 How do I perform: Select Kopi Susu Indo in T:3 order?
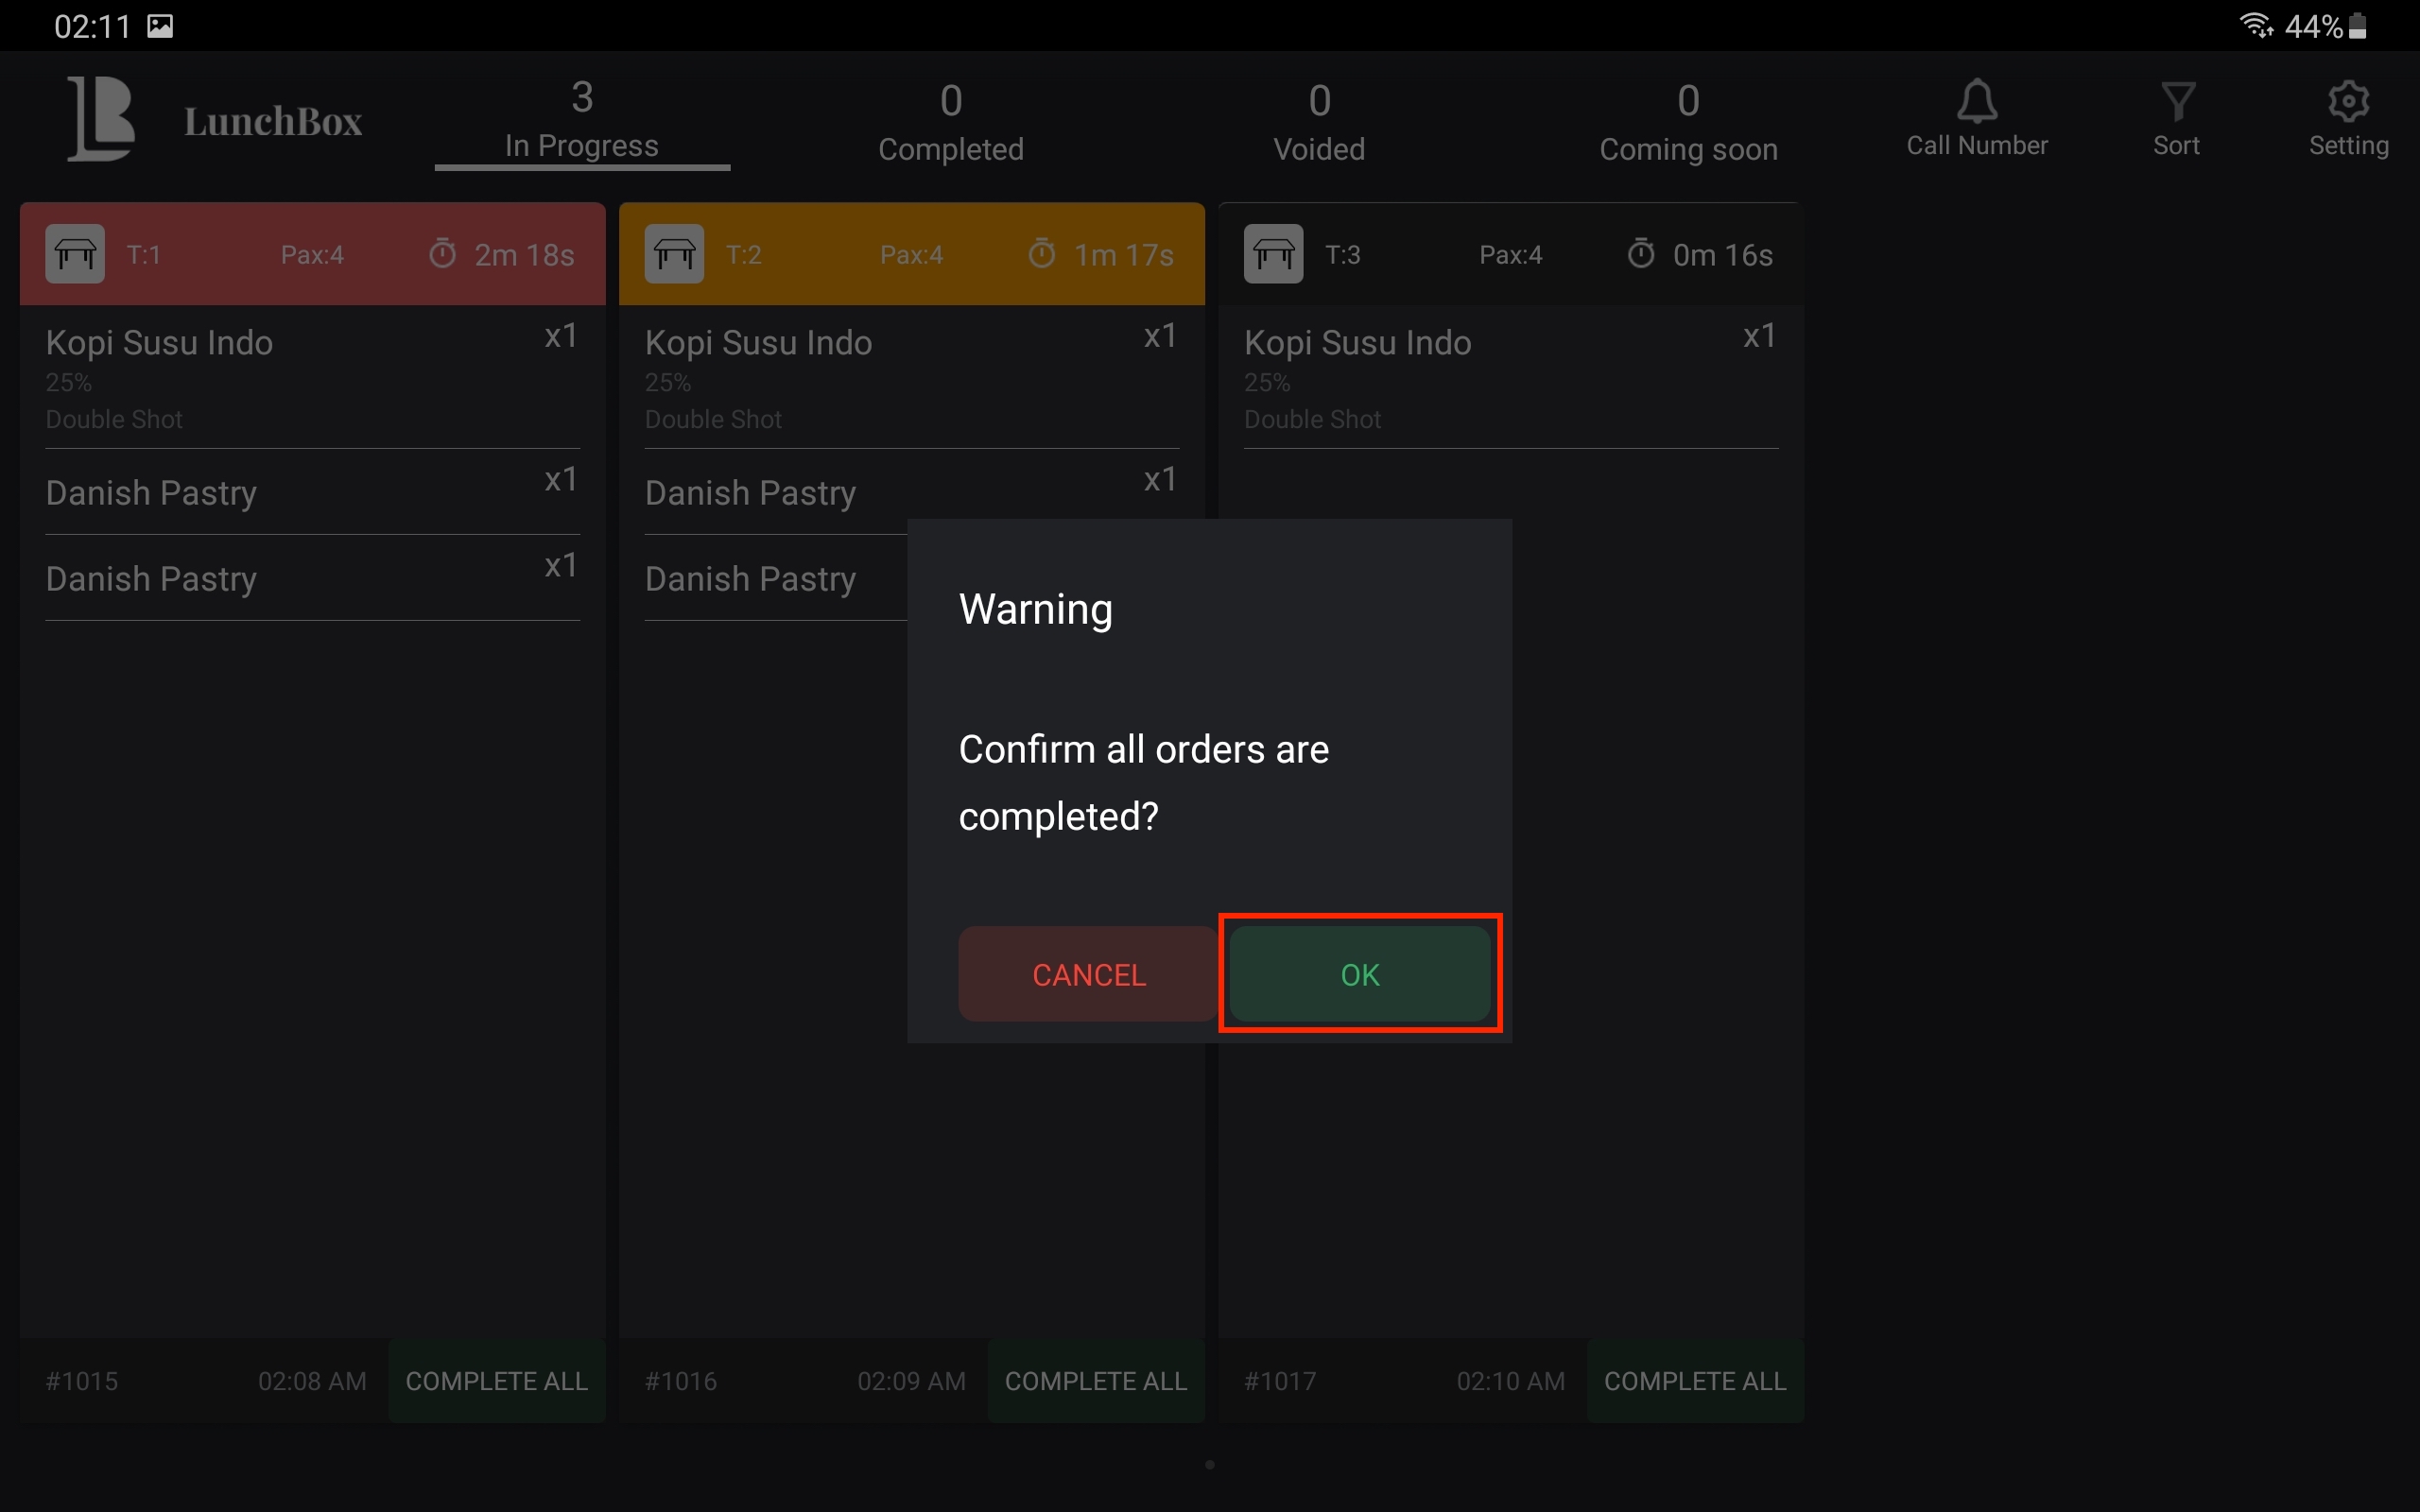pyautogui.click(x=1357, y=343)
